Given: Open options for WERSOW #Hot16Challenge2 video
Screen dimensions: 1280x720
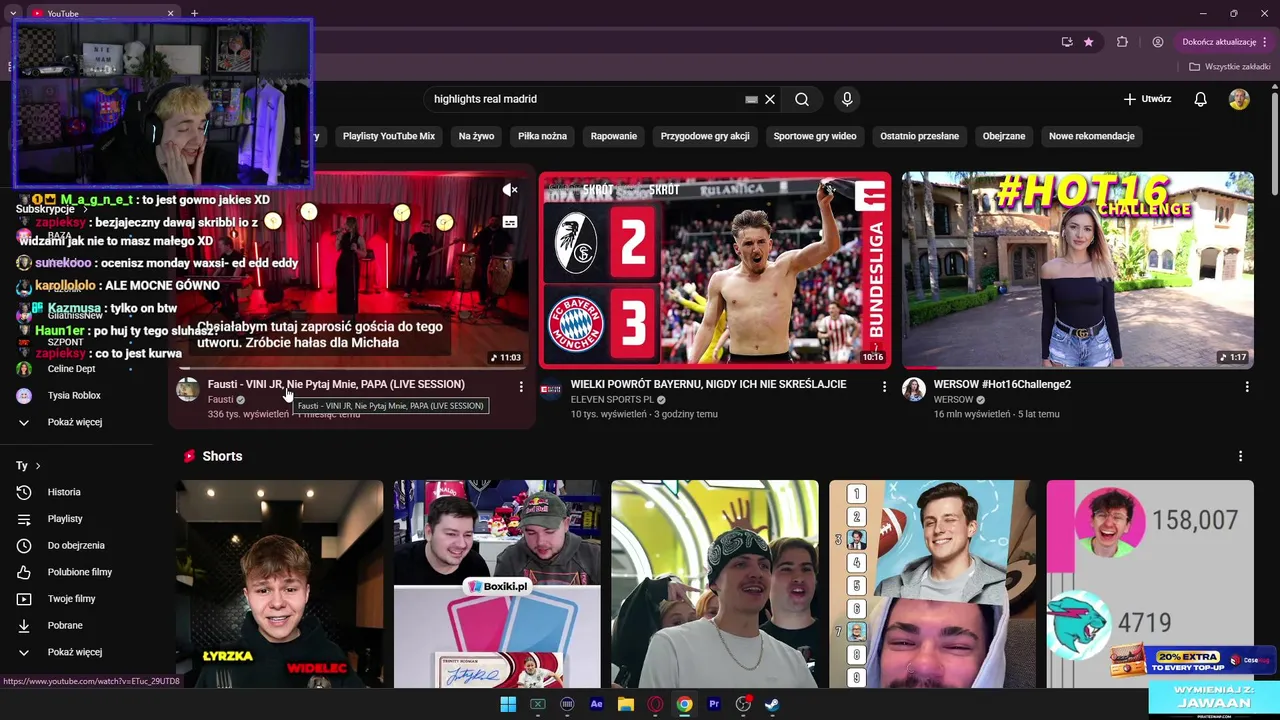Looking at the screenshot, I should point(1247,386).
